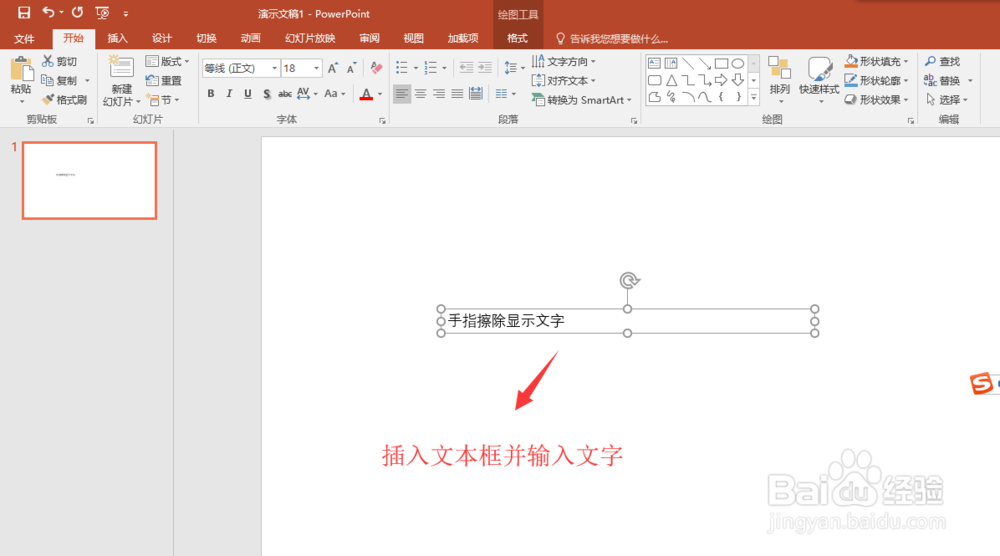Click the Tell Me search box
The image size is (1000, 556).
tap(612, 39)
